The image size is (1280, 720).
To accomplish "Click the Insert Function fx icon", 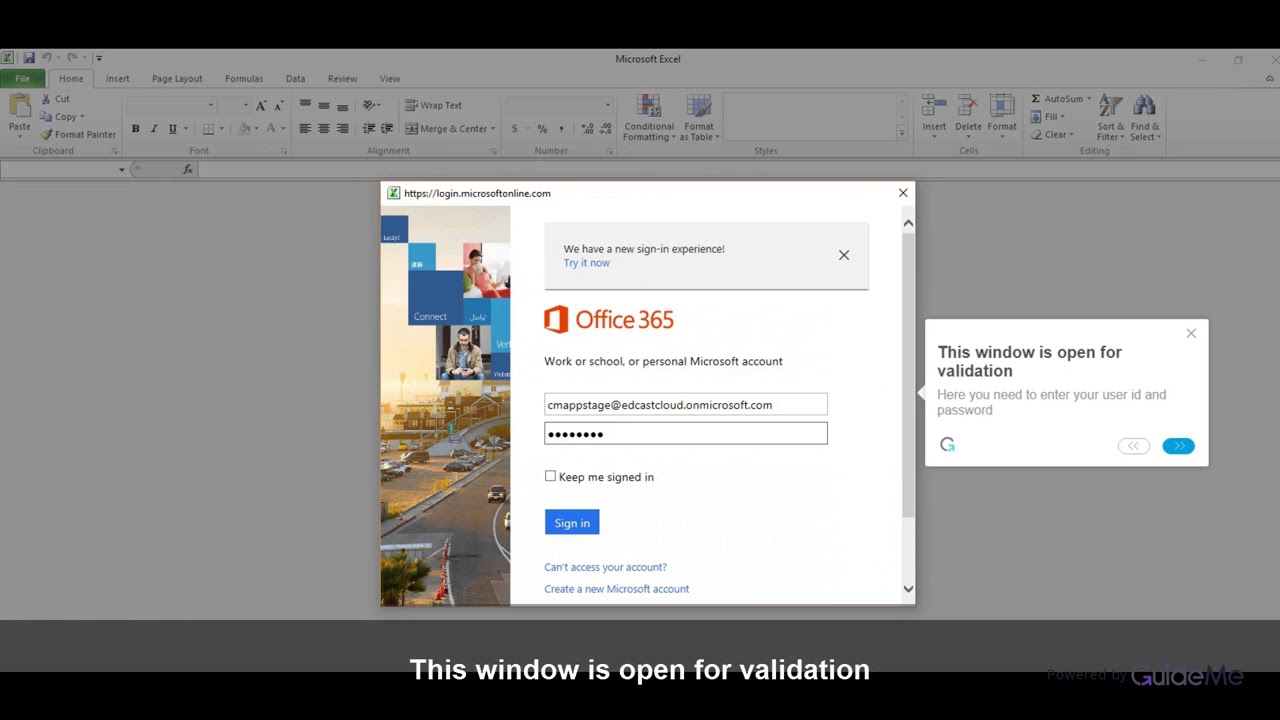I will (x=187, y=169).
